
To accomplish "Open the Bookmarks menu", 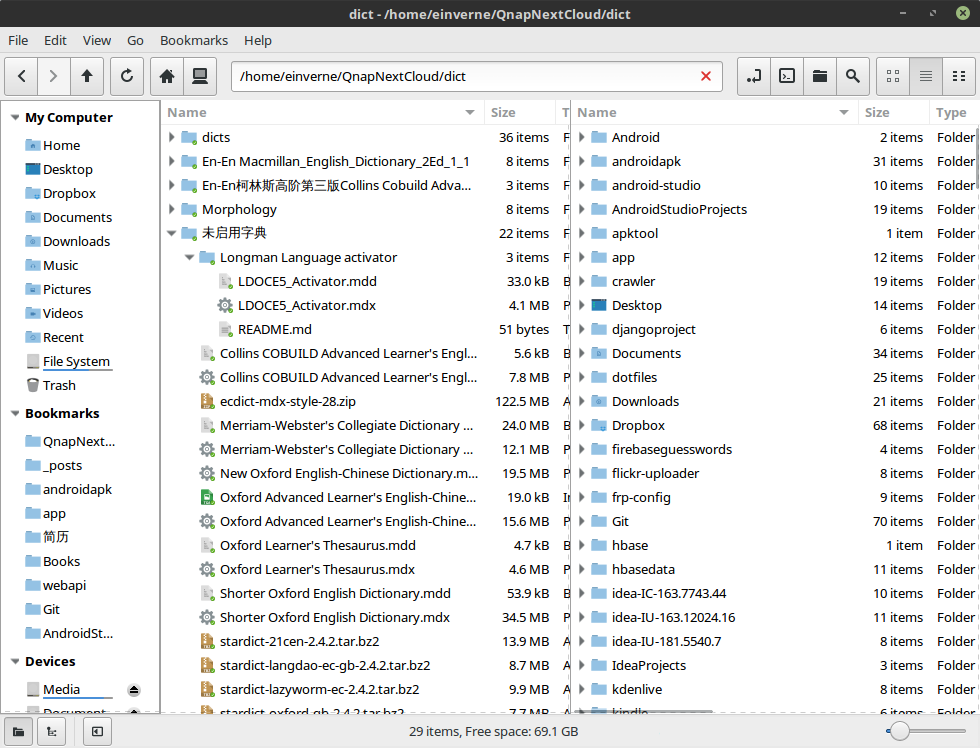I will point(194,40).
